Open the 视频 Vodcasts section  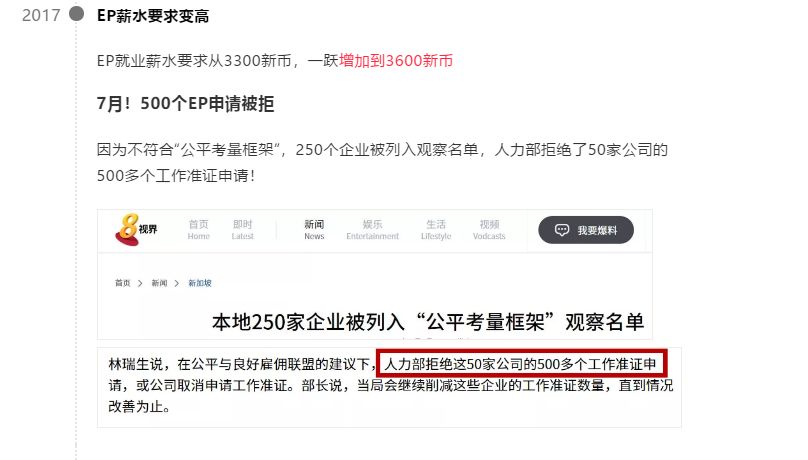(489, 230)
